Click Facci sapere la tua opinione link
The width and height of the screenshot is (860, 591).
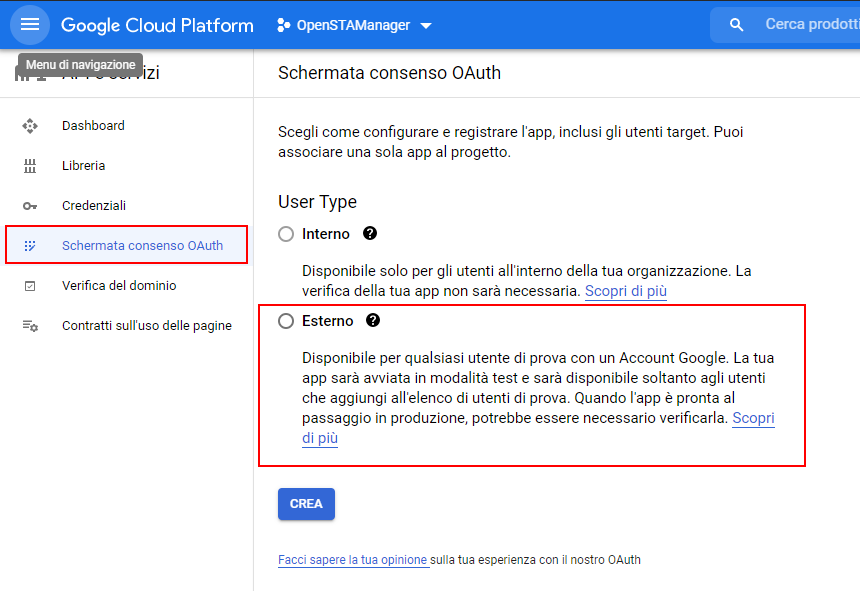pyautogui.click(x=353, y=560)
